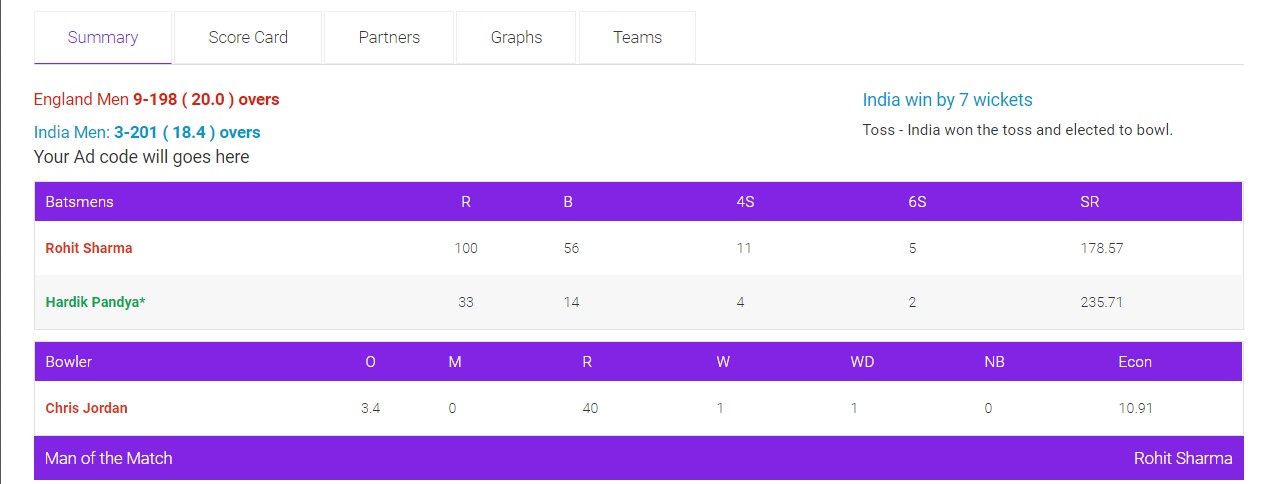Click the 6S column header
The height and width of the screenshot is (484, 1277).
pos(917,202)
